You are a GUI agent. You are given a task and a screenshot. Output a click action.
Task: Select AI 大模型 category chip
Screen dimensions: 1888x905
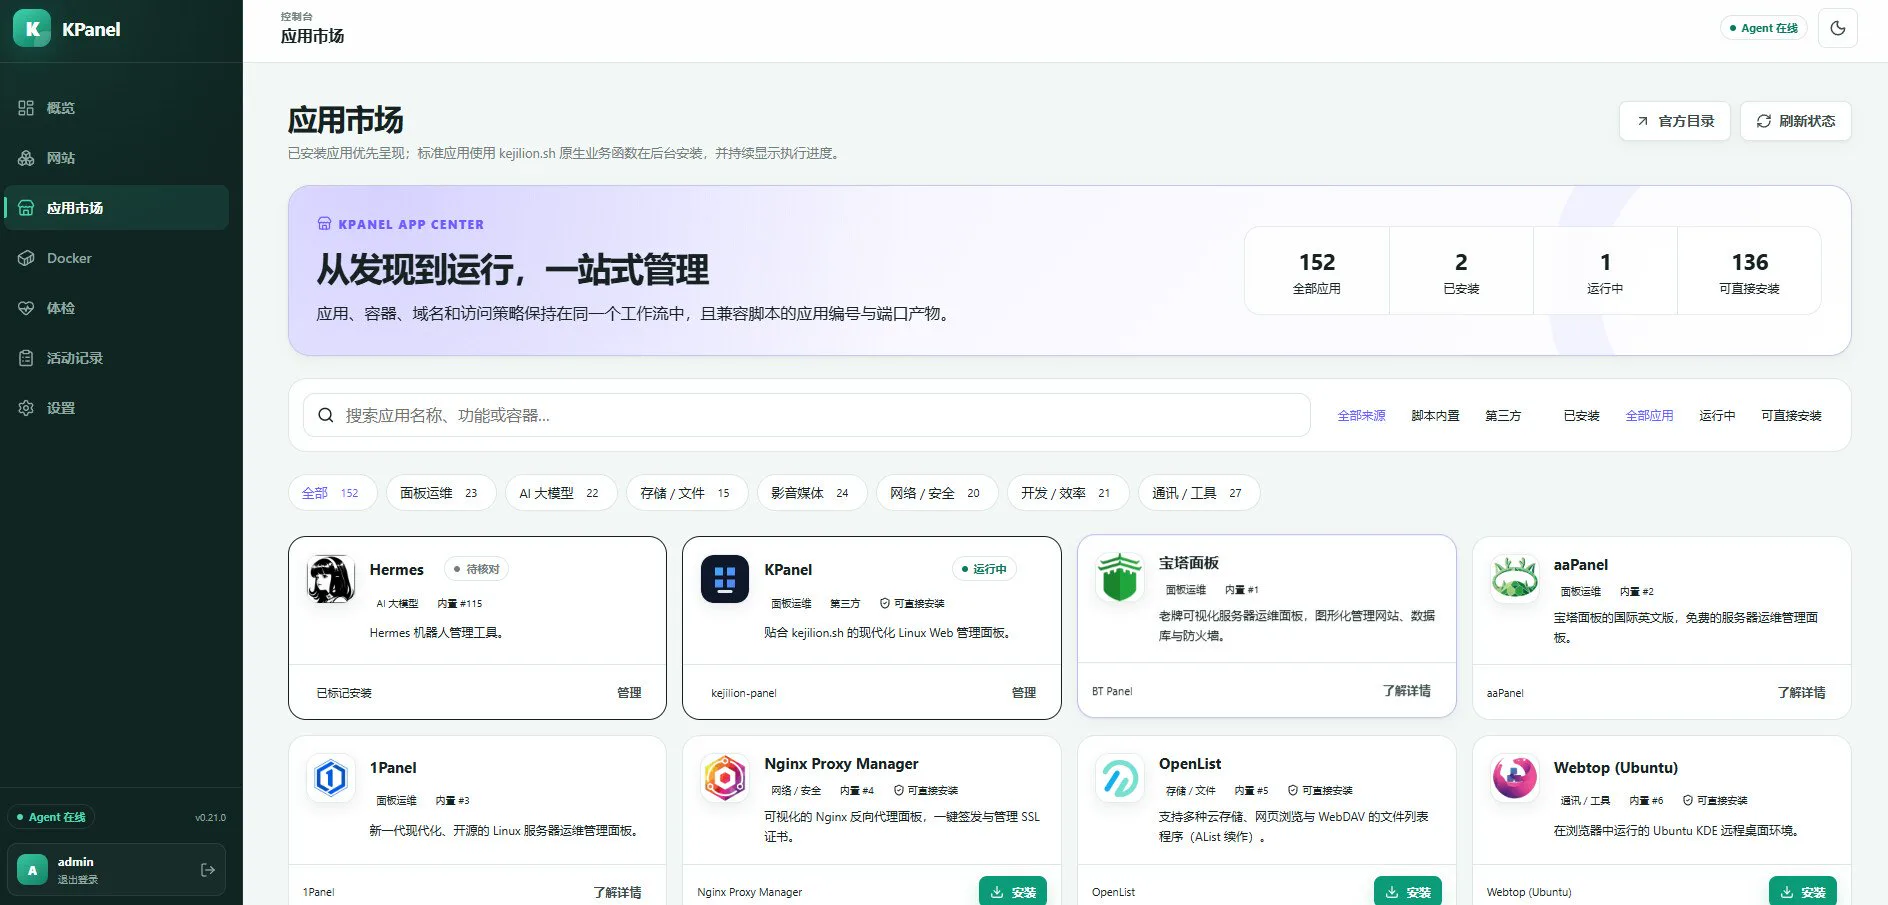(560, 493)
